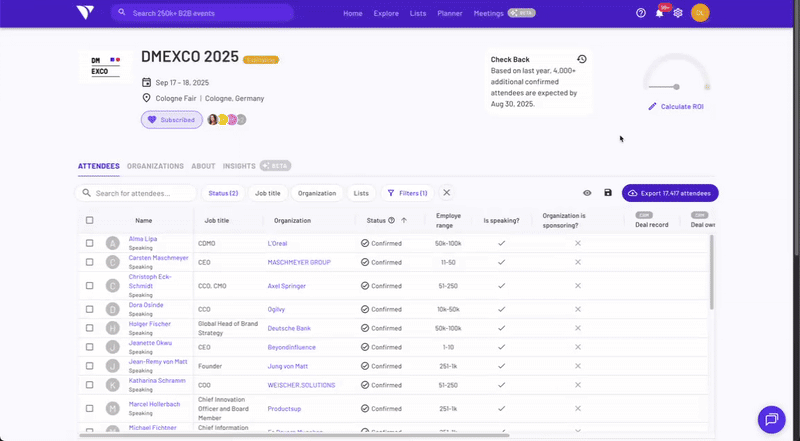Viewport: 800px width, 441px height.
Task: Sort by the Name column header
Action: click(x=143, y=220)
